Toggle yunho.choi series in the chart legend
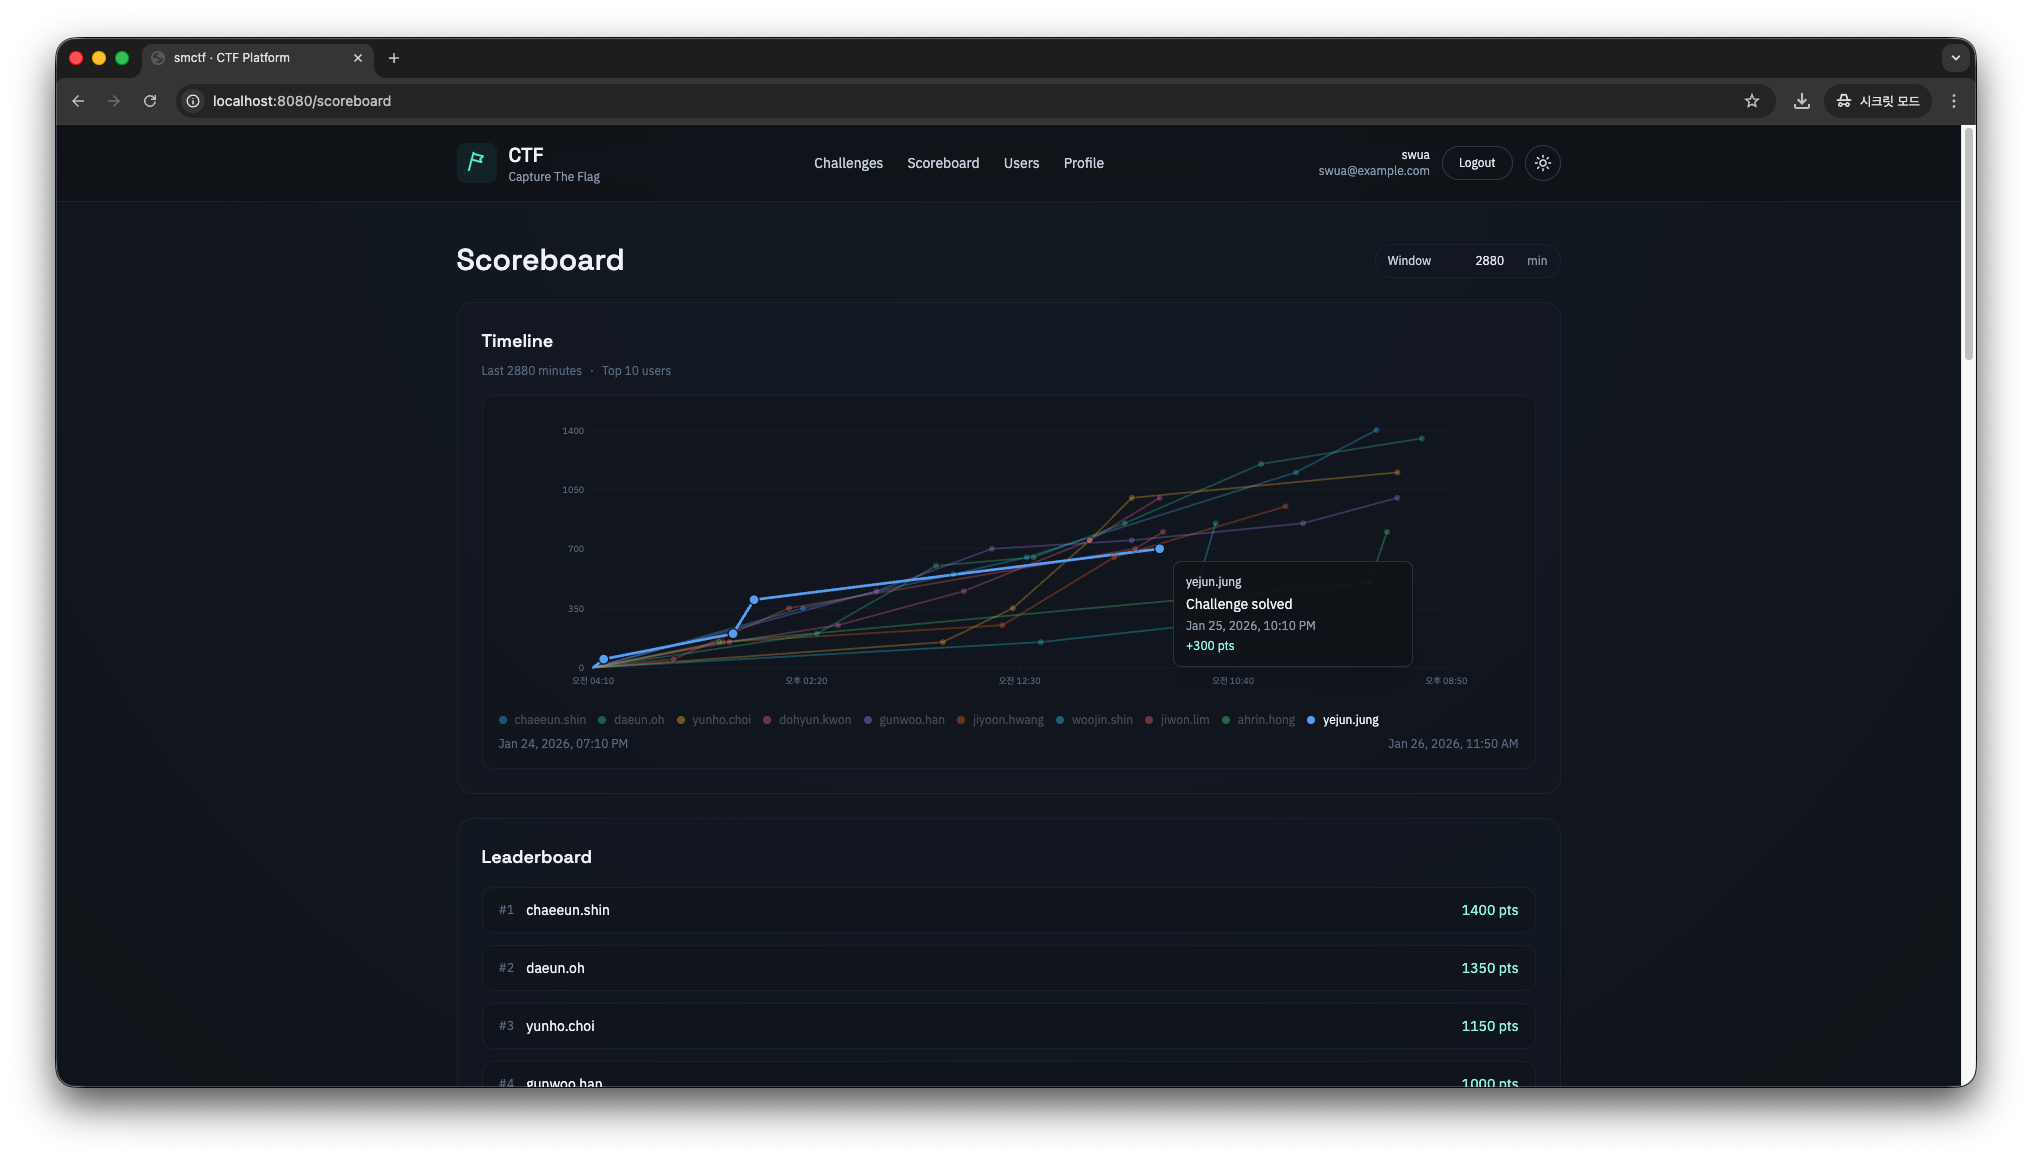 point(714,720)
